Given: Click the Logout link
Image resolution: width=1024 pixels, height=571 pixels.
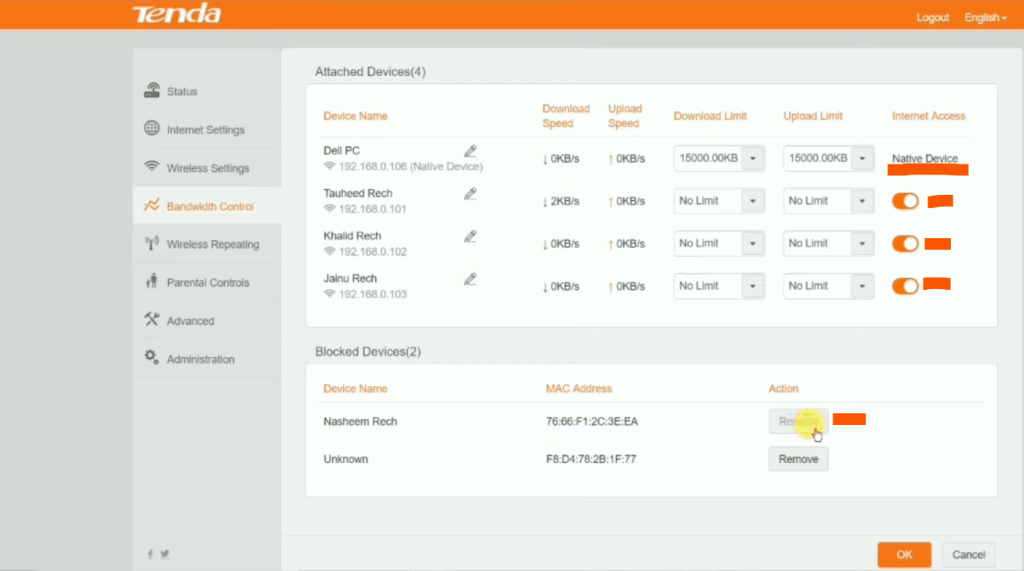Looking at the screenshot, I should (x=932, y=18).
